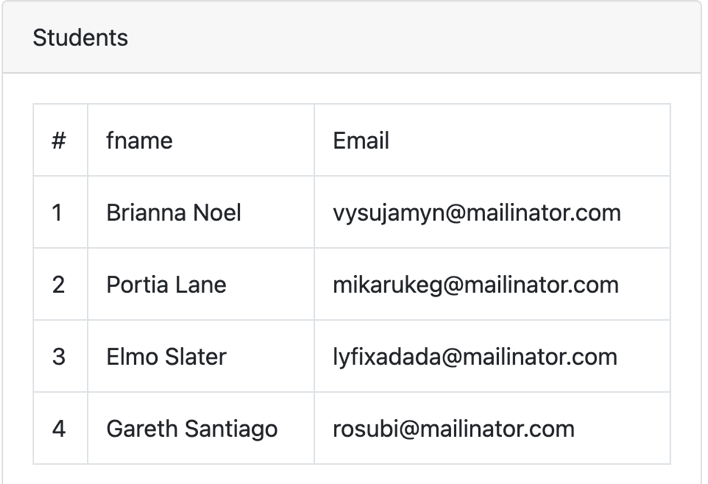Click mikarukeg@mailinator.com email
Image resolution: width=708 pixels, height=484 pixels.
tap(476, 285)
